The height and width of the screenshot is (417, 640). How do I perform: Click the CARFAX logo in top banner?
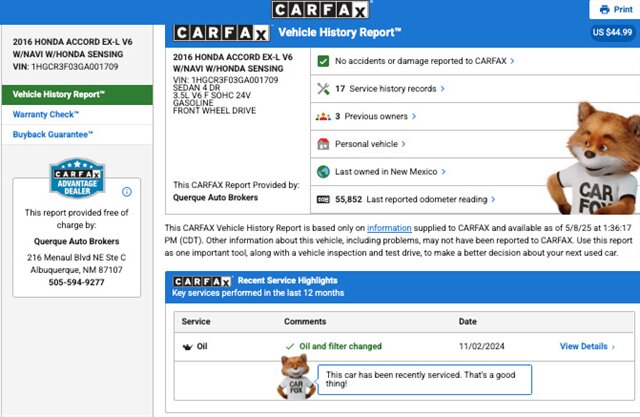(320, 10)
